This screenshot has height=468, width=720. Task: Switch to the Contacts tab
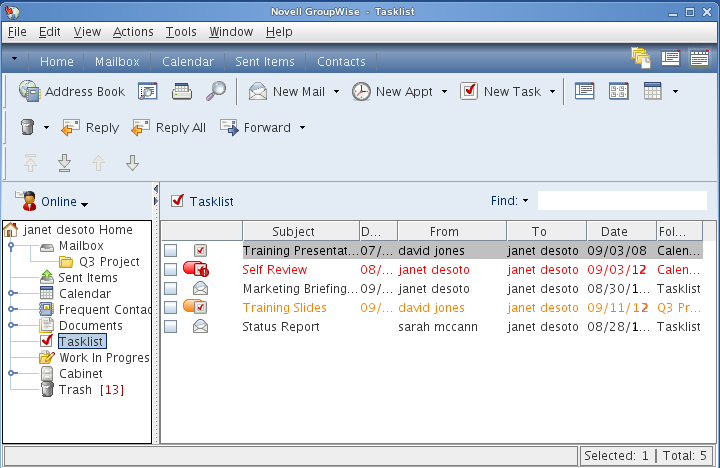click(341, 62)
